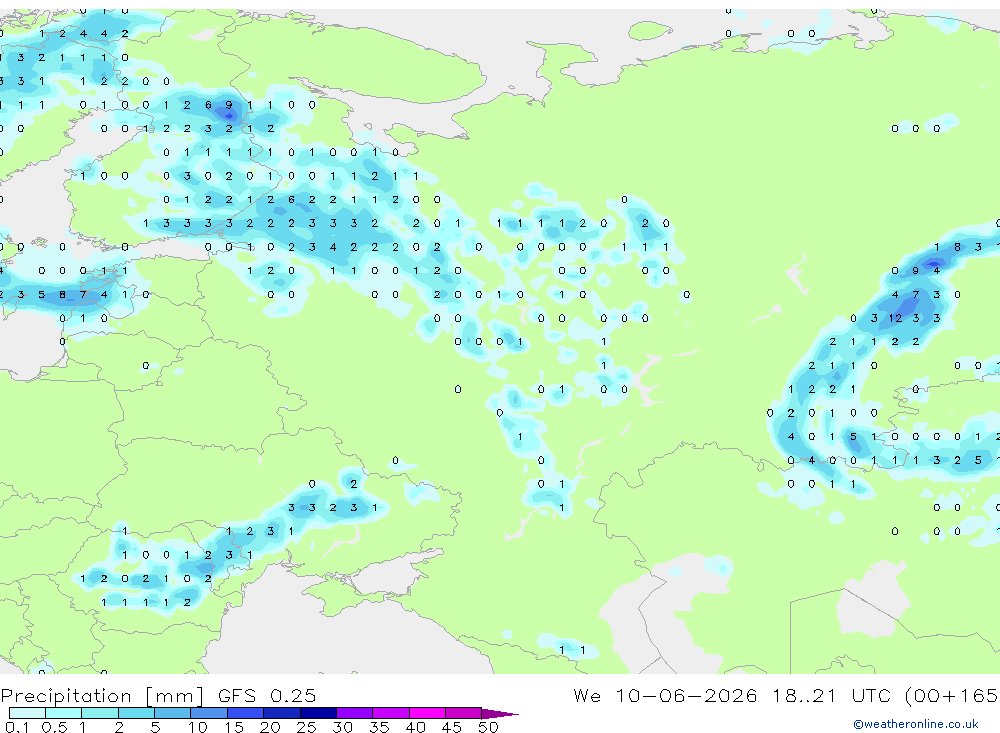Pick the 40–45 mm magenta legend swatch
Viewport: 1000px width, 733px height.
coord(427,713)
